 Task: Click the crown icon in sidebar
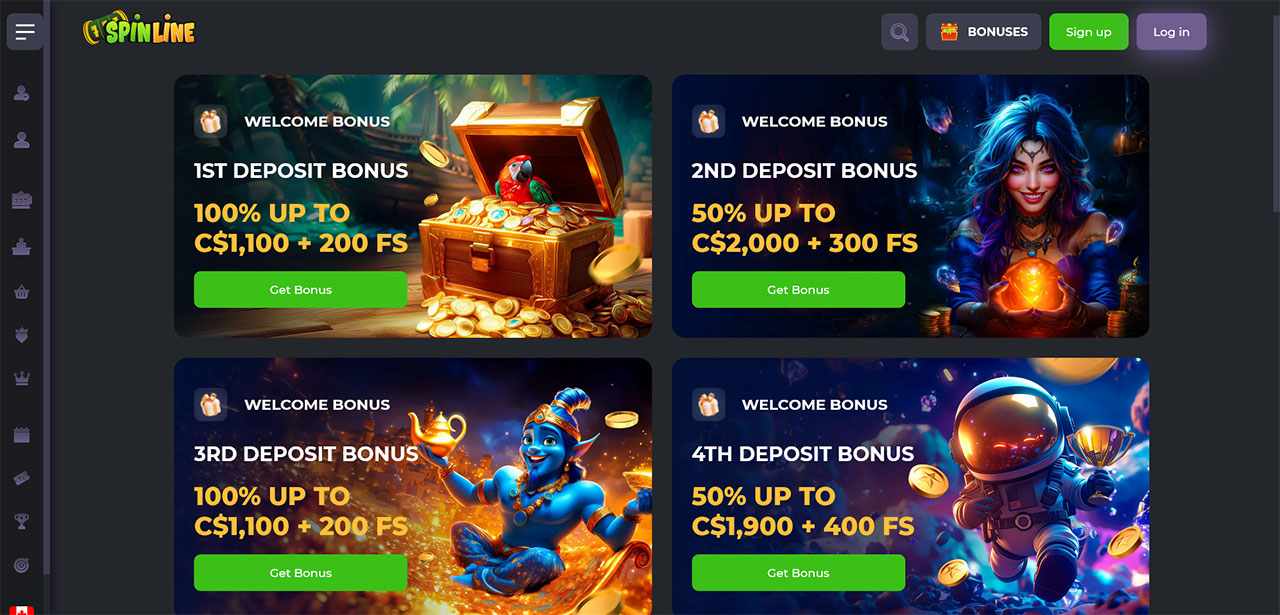(21, 378)
